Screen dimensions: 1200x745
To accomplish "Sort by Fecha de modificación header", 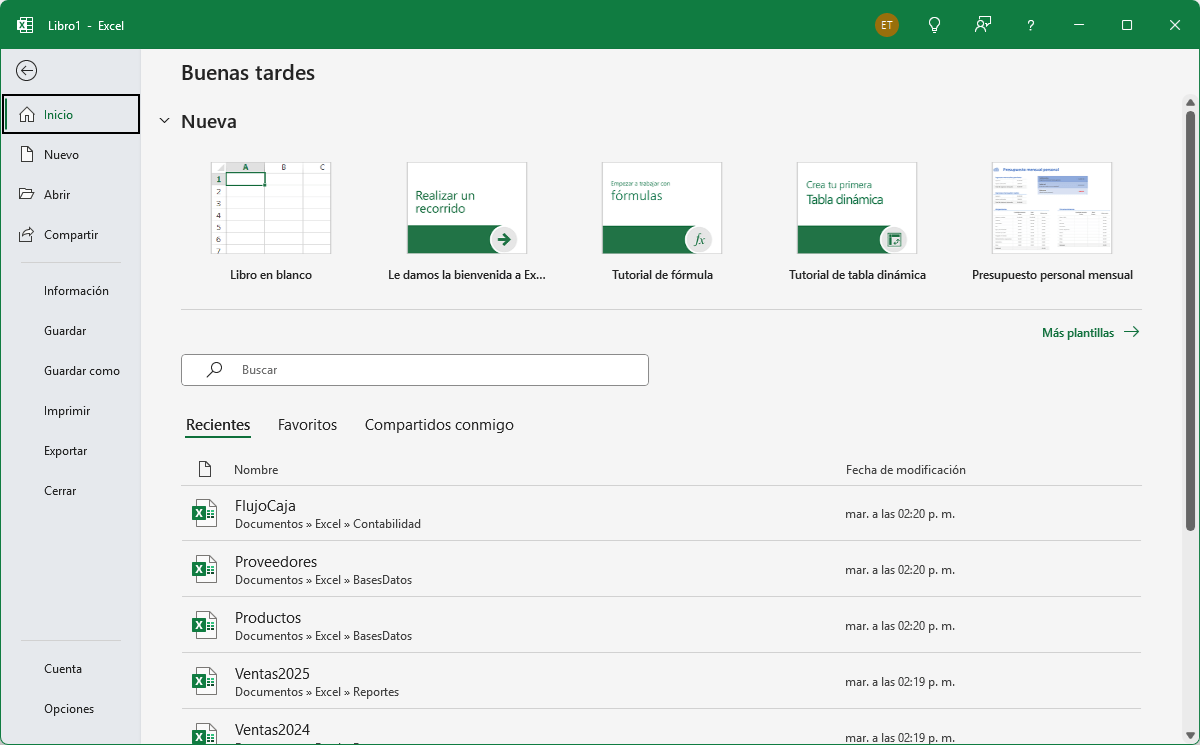I will [906, 469].
